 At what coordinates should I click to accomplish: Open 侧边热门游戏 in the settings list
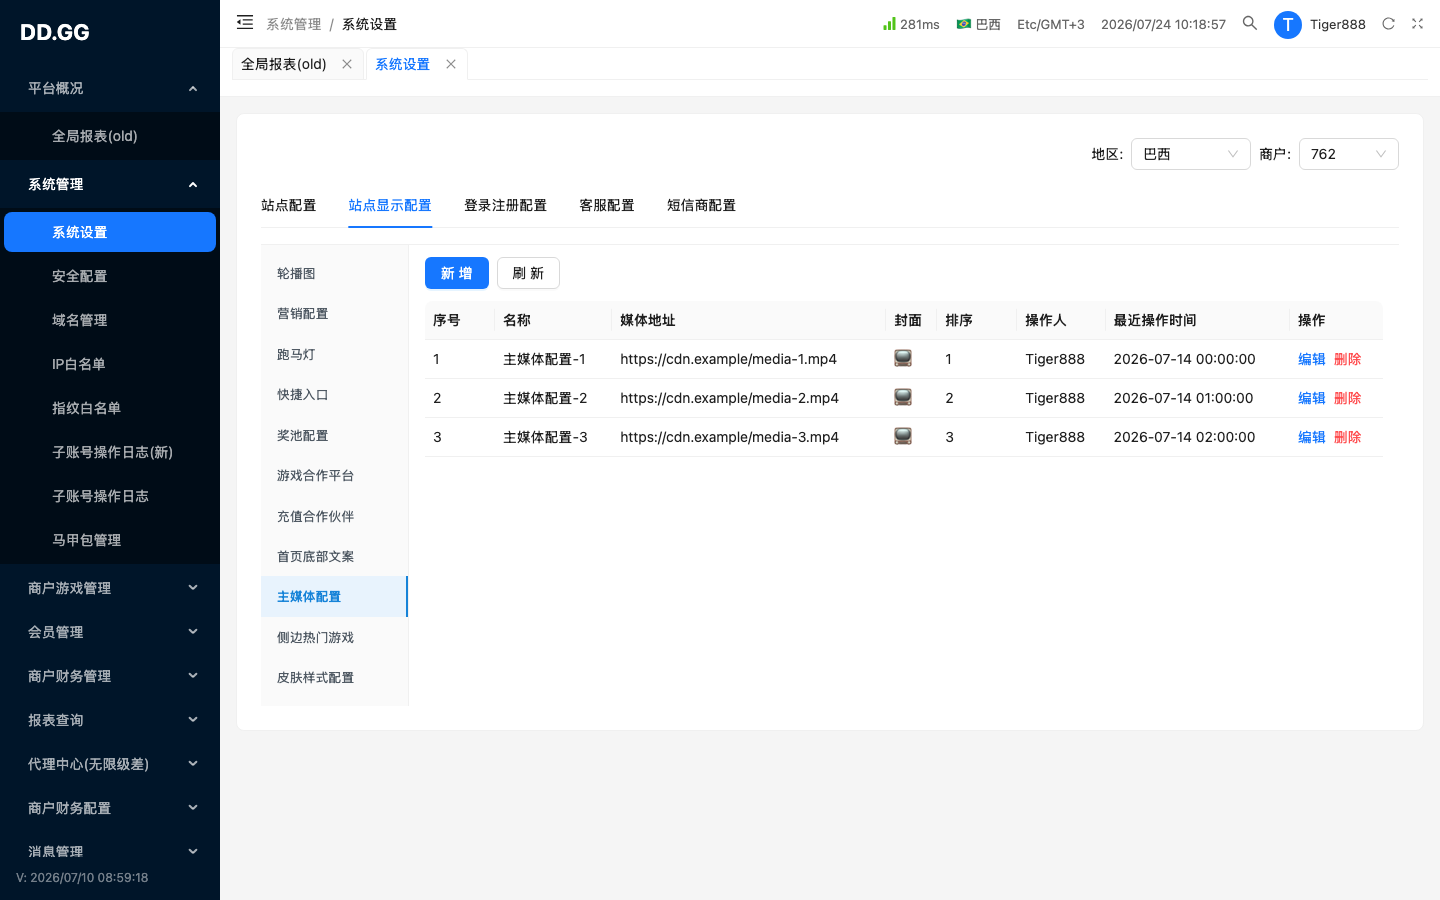334,637
